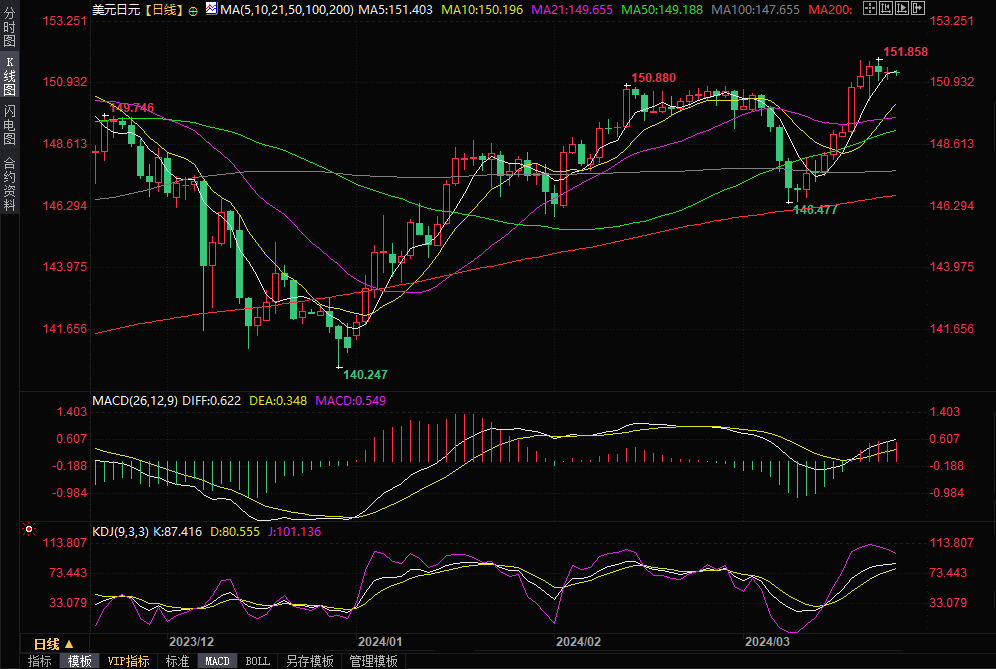
Task: Expand the 日线 period selector
Action: [53, 643]
